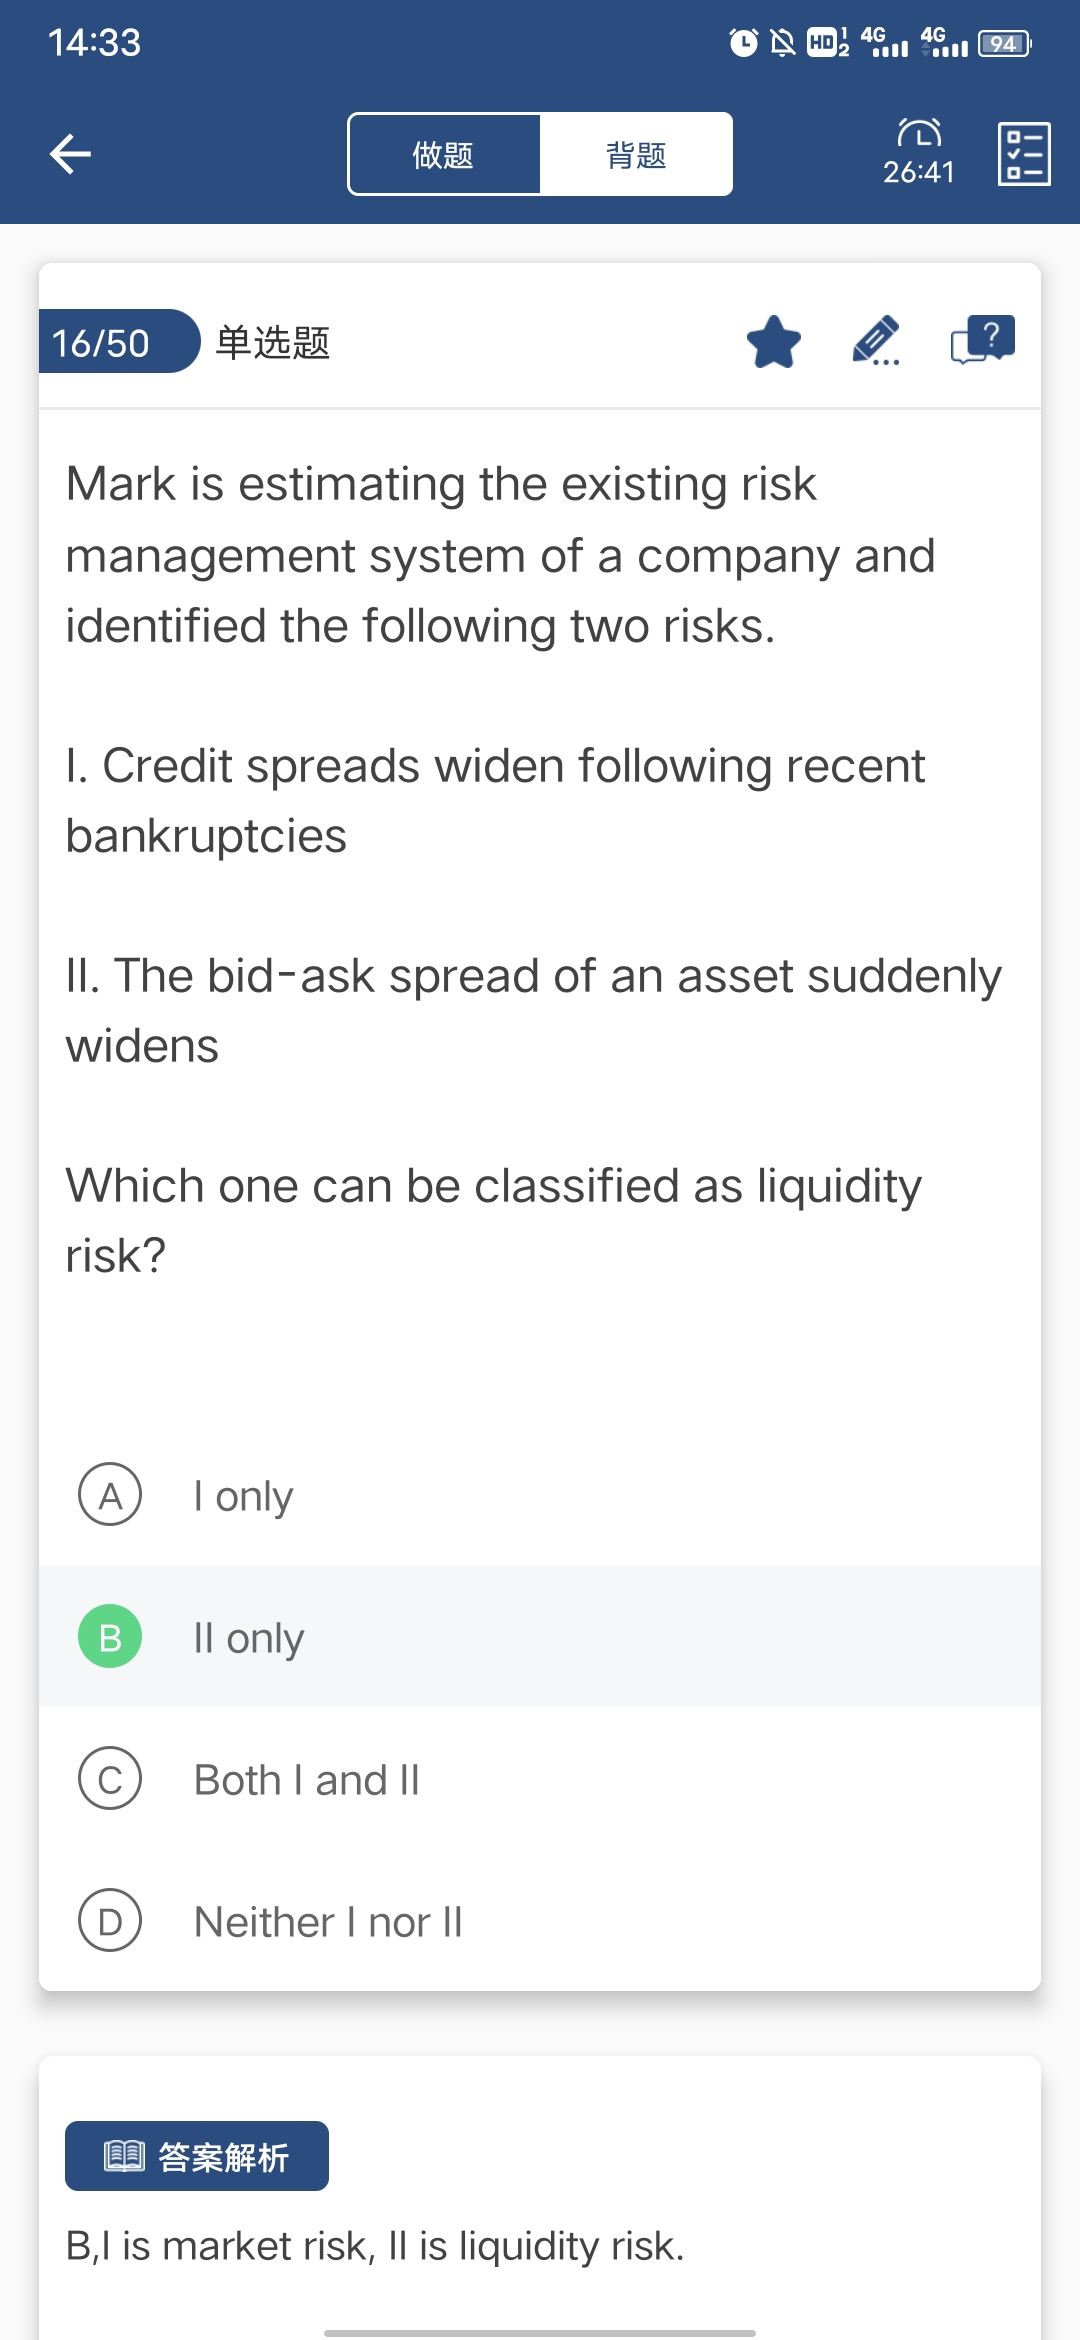
Task: Tap the 单选题 question type label
Action: [273, 342]
